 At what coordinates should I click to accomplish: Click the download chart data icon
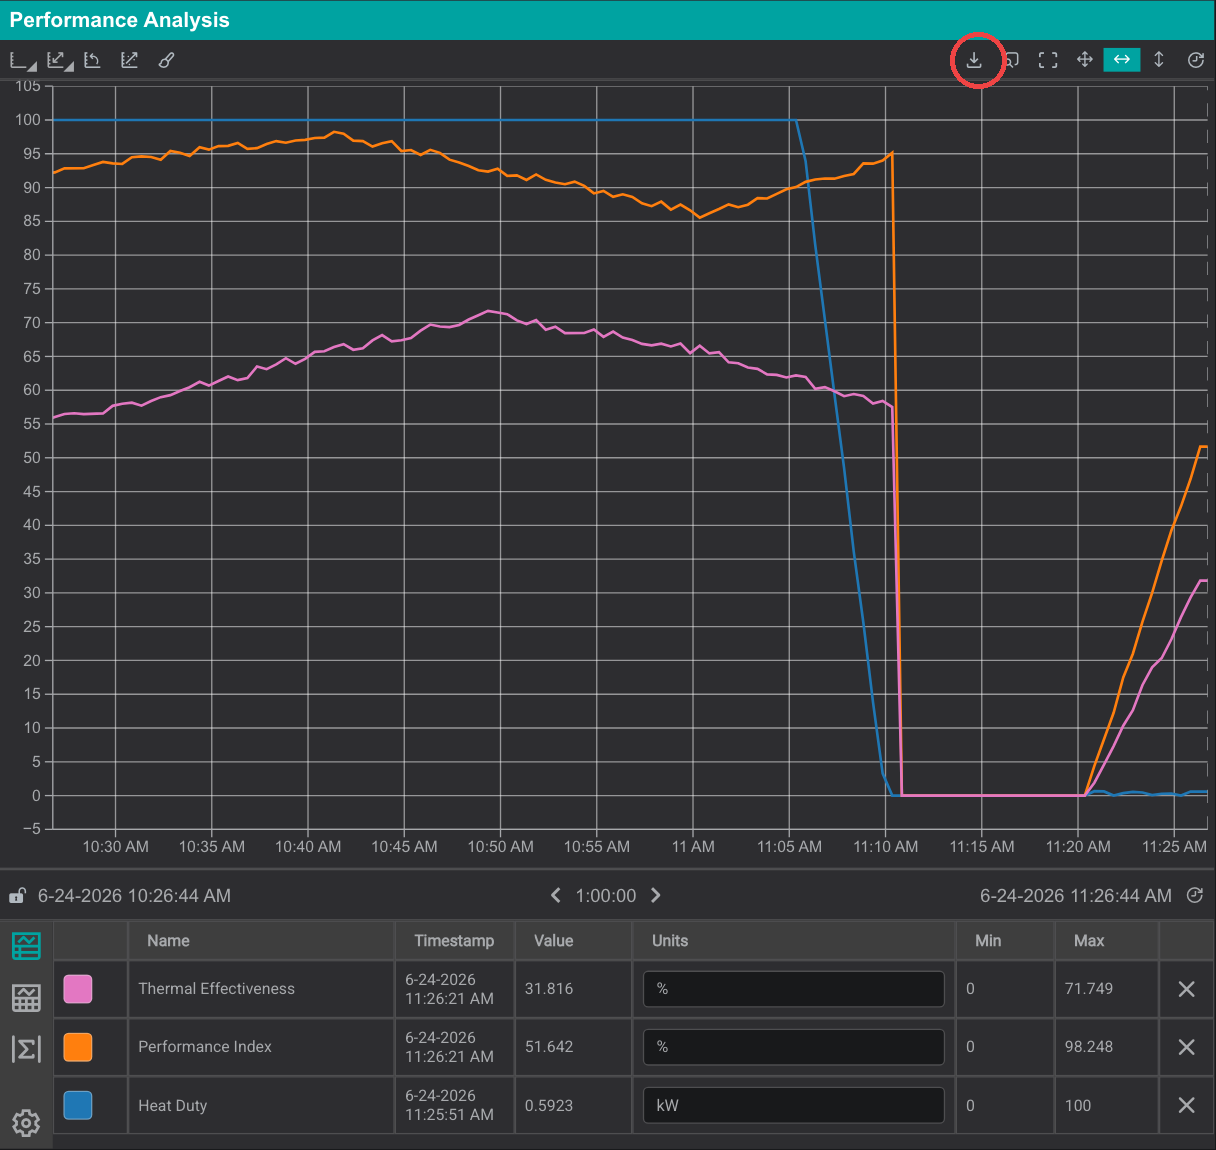tap(974, 60)
